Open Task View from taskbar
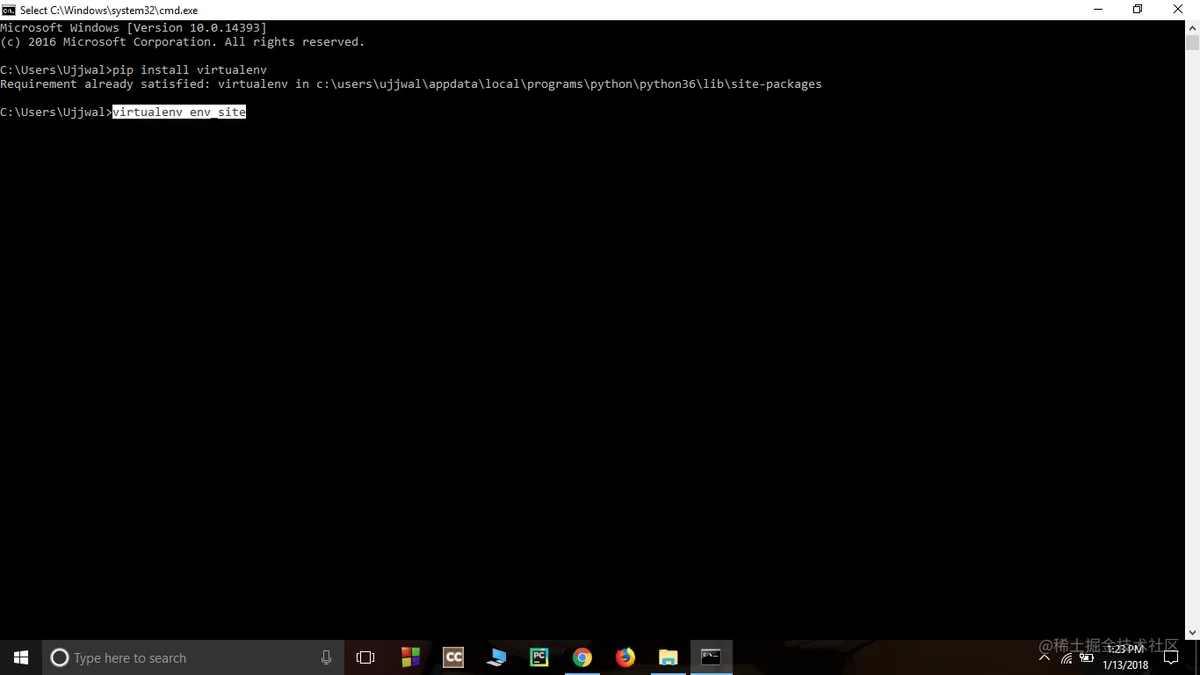Viewport: 1200px width, 675px height. tap(365, 657)
